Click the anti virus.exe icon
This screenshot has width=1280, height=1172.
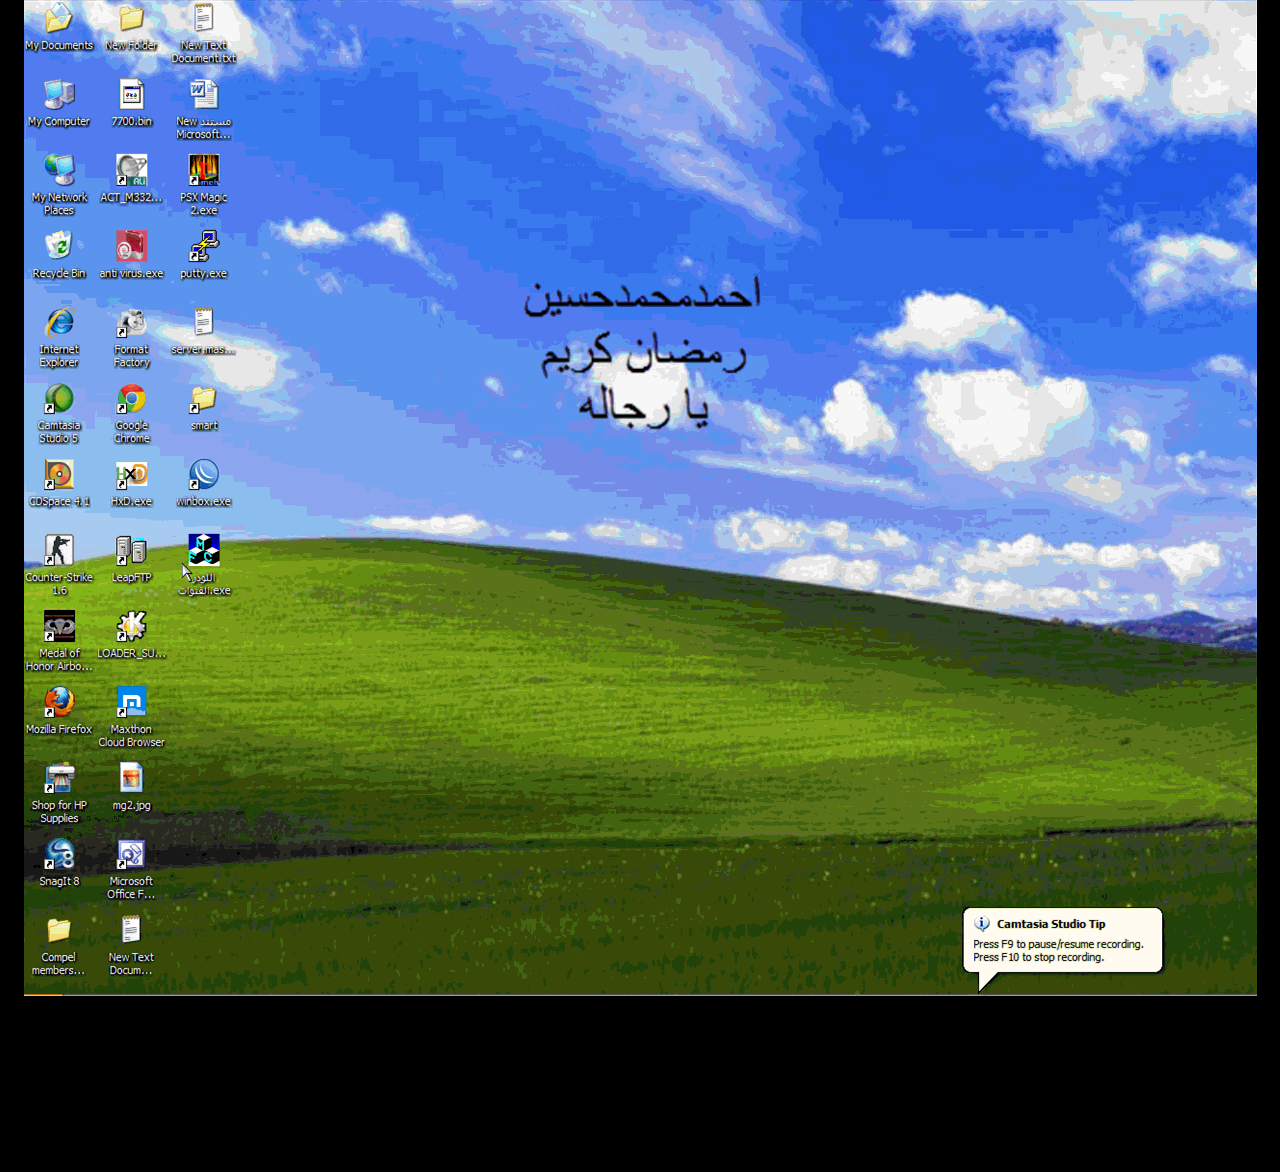click(x=131, y=247)
